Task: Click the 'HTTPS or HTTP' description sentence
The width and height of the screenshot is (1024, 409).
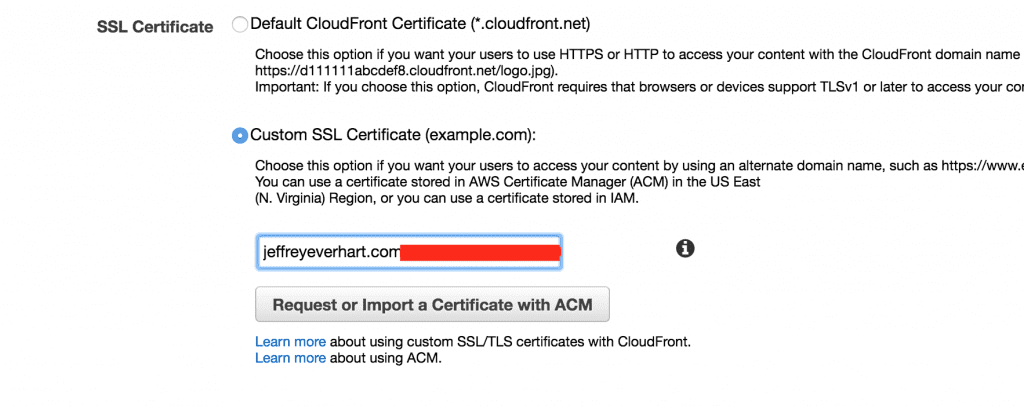Action: tap(639, 54)
